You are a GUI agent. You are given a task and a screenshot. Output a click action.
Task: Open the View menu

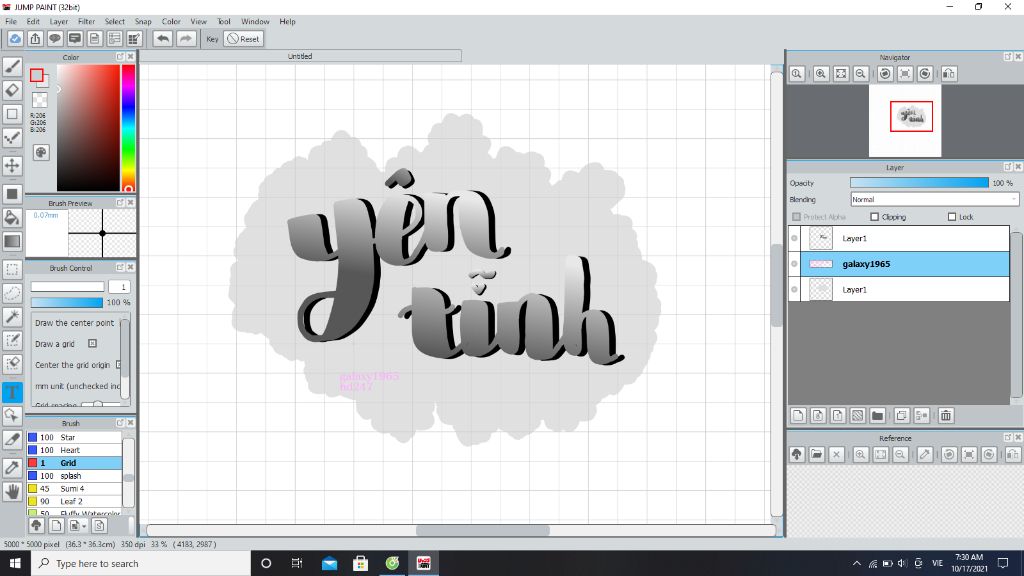[199, 22]
